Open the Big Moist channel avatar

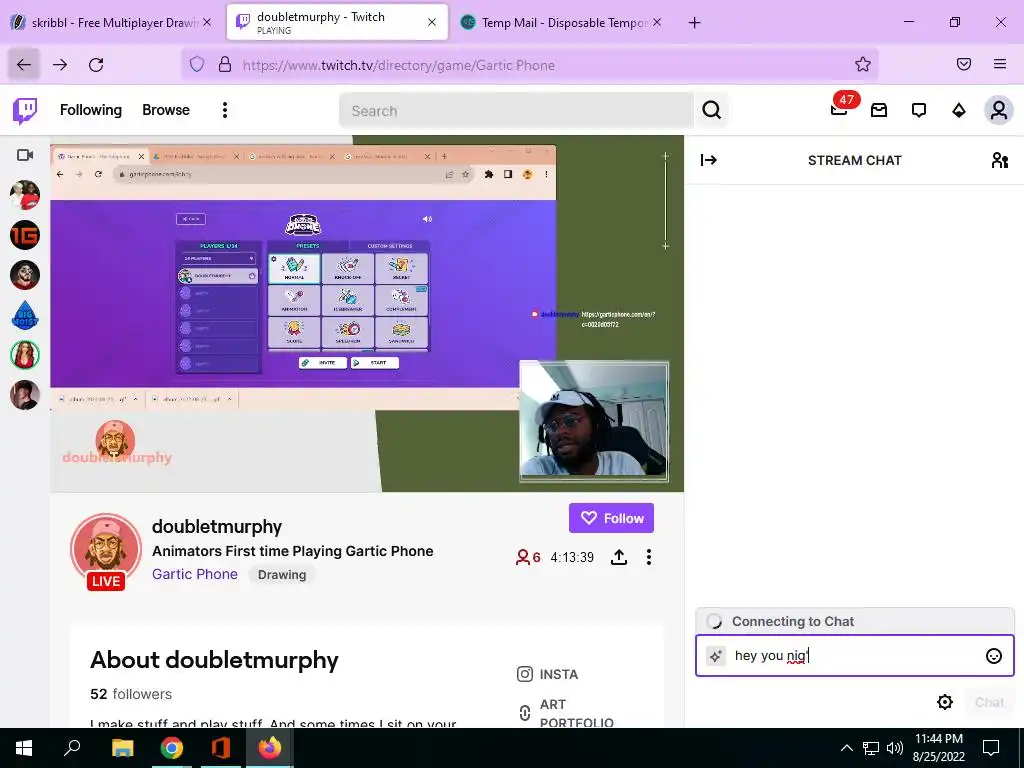click(25, 315)
